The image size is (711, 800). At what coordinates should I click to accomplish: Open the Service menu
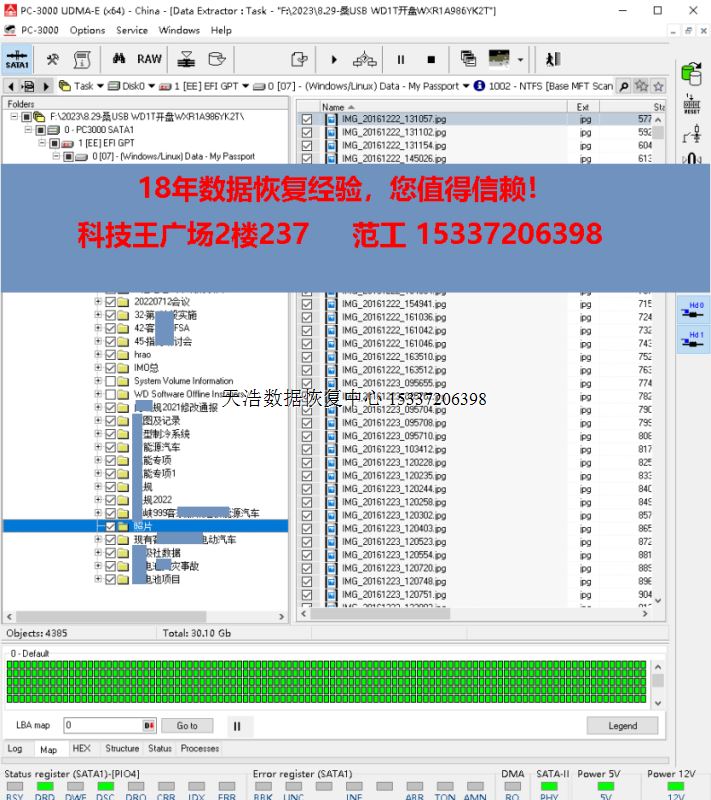coord(131,30)
